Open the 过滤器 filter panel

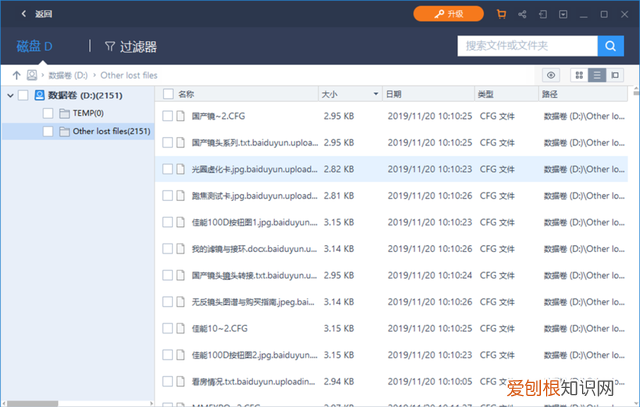(130, 46)
